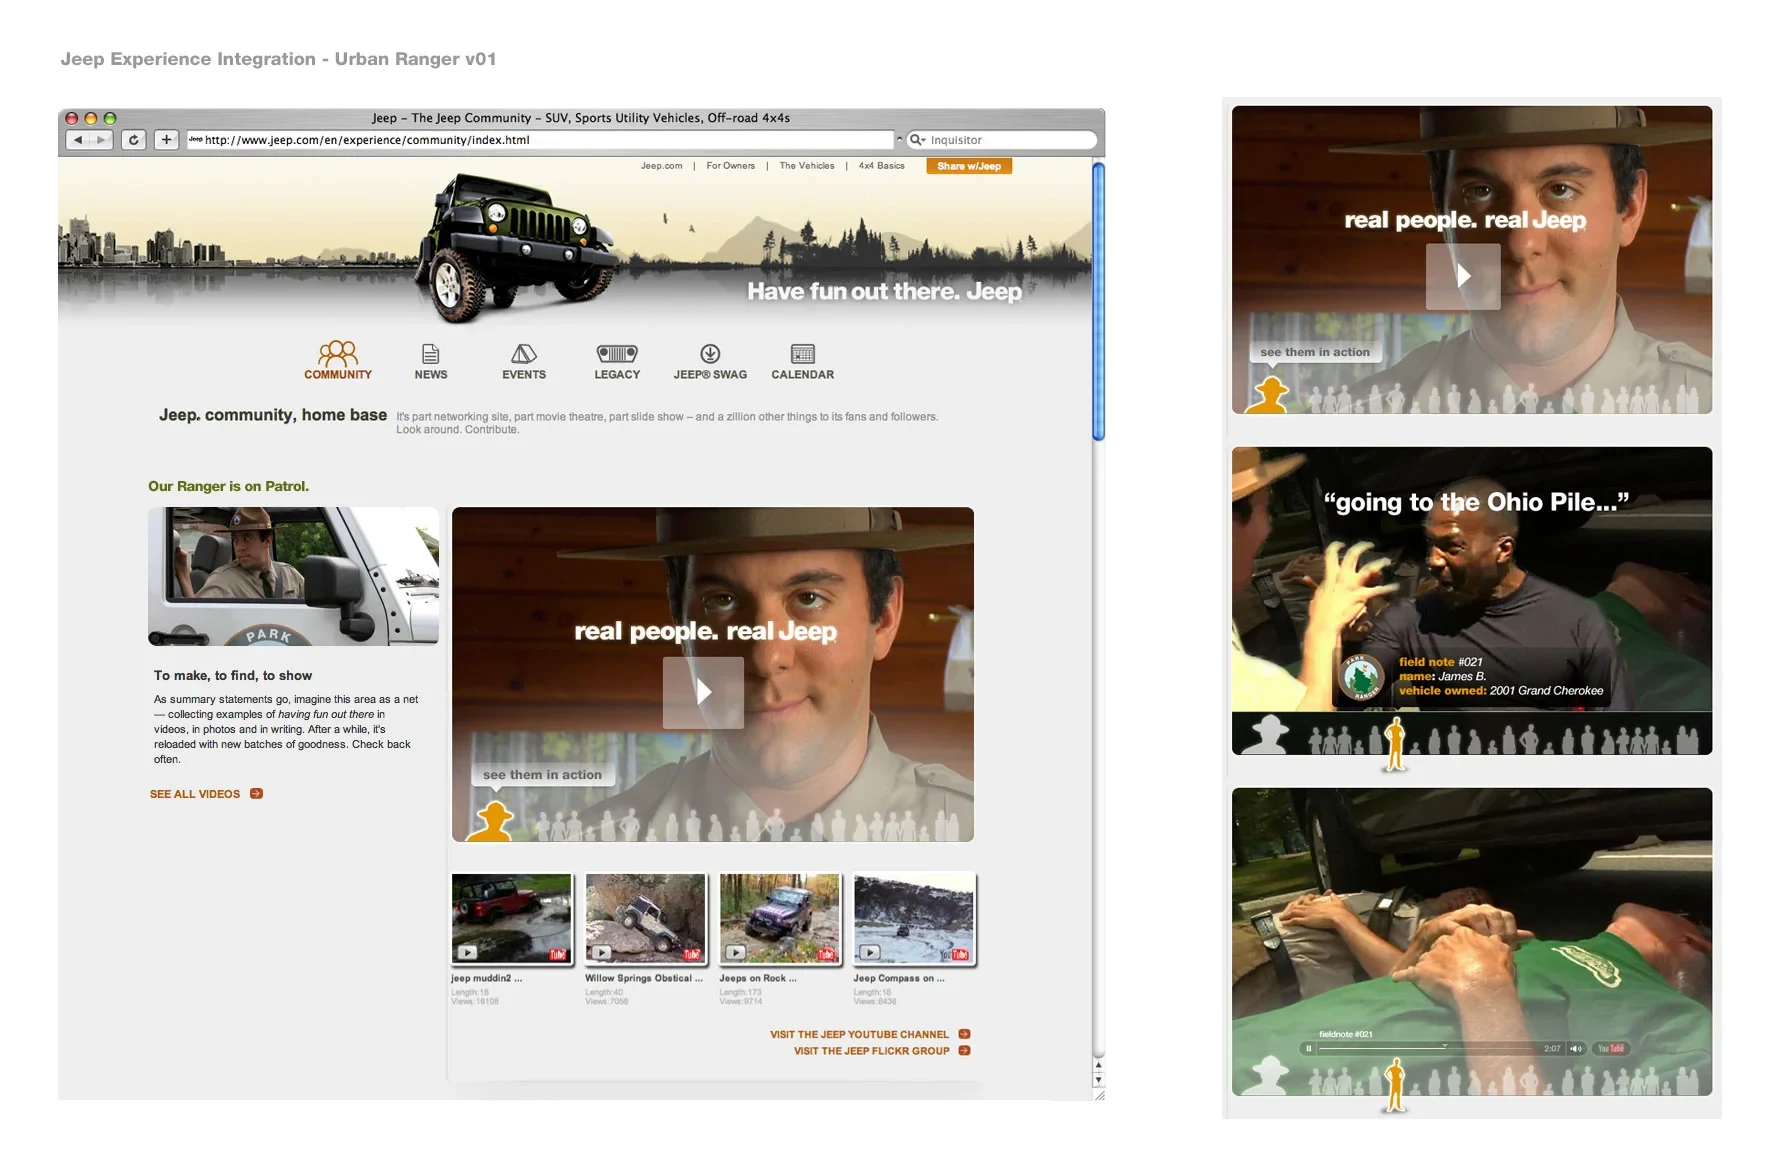
Task: Click 'see them in action' label in main video
Action: coord(542,775)
